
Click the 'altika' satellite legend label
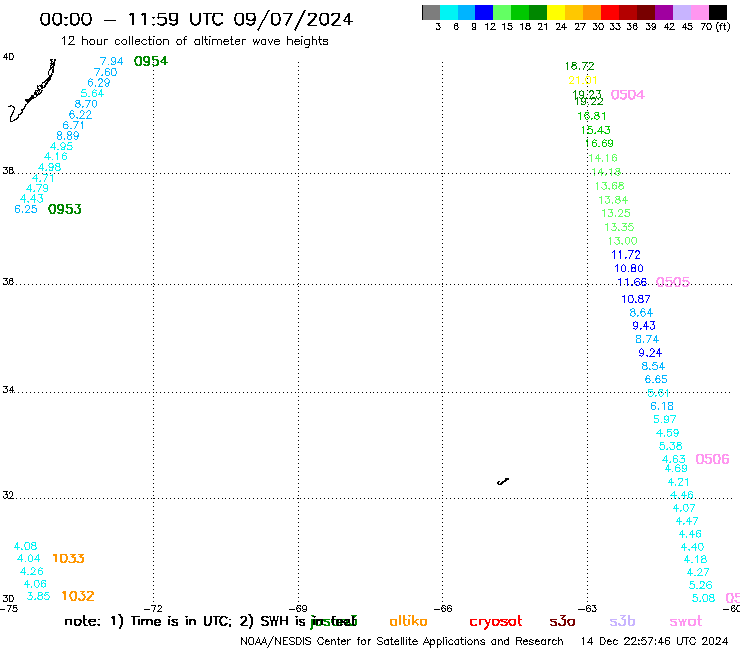pyautogui.click(x=408, y=621)
